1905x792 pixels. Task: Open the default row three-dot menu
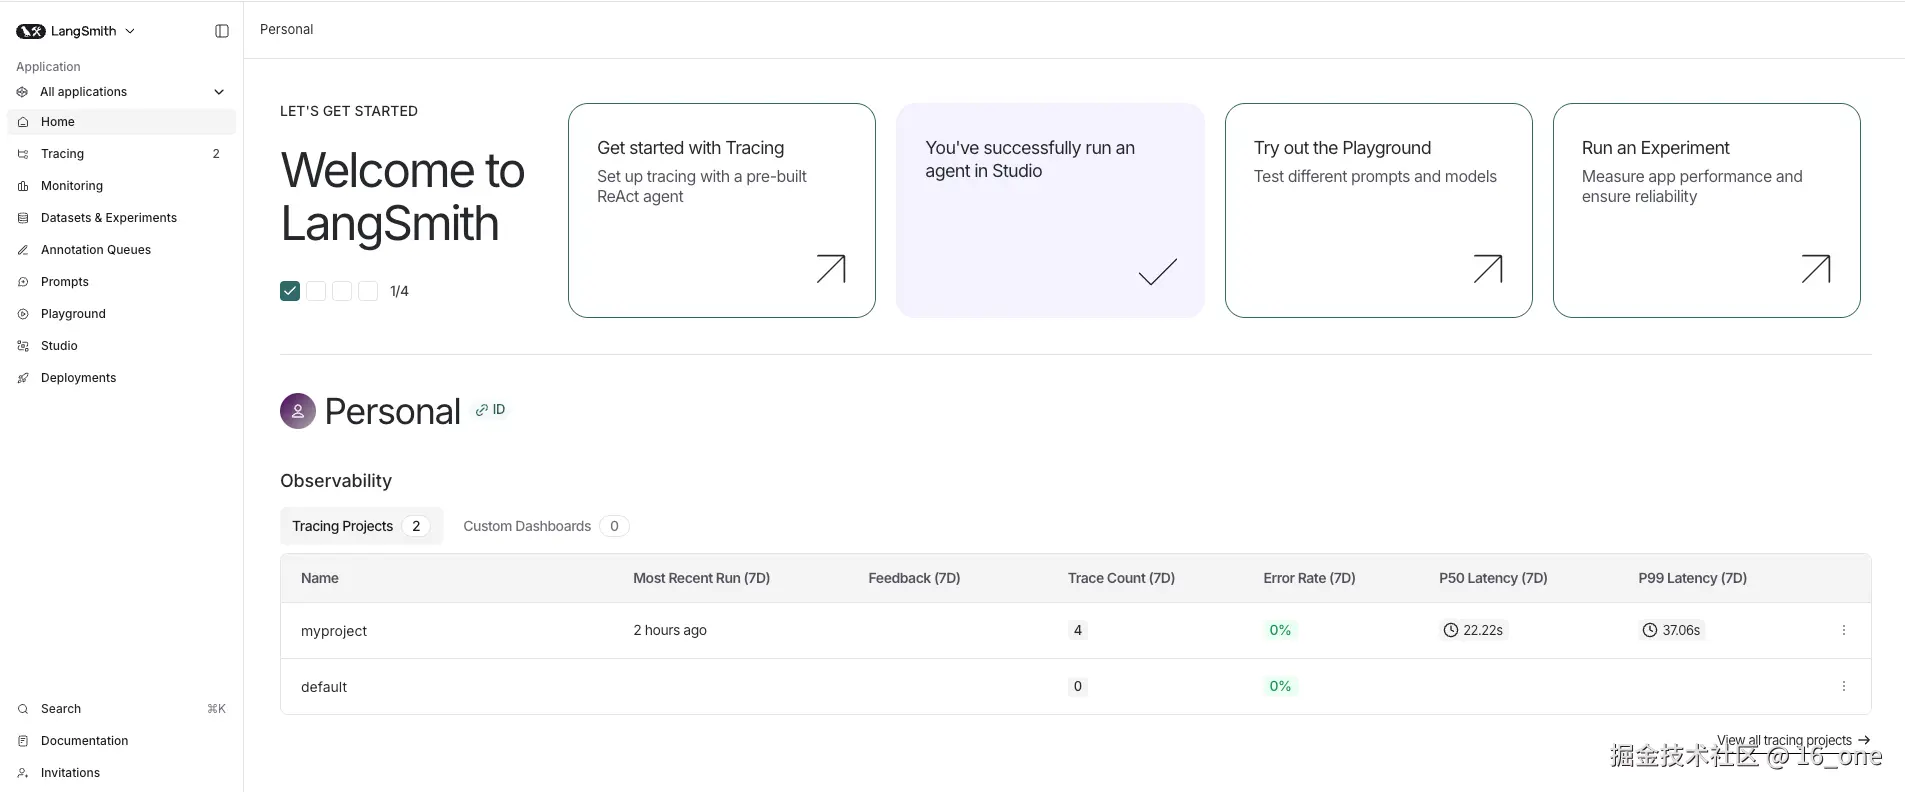pos(1844,686)
